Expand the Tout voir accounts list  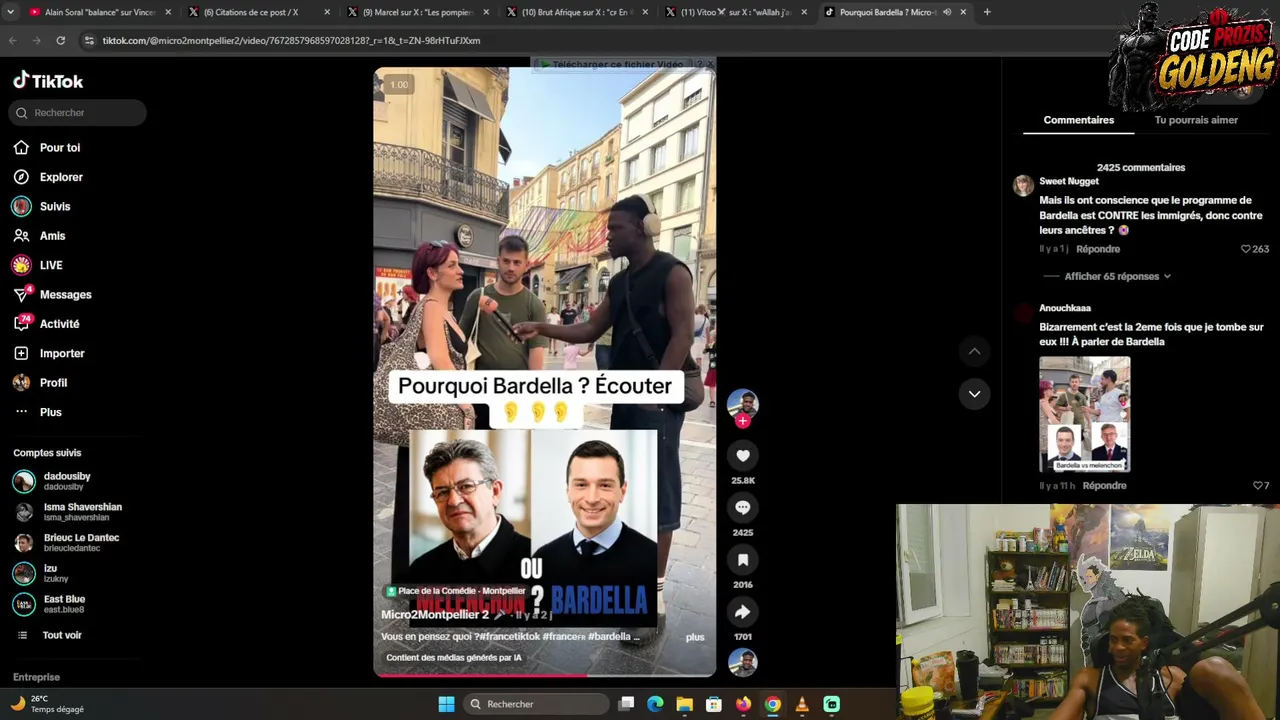click(x=62, y=635)
